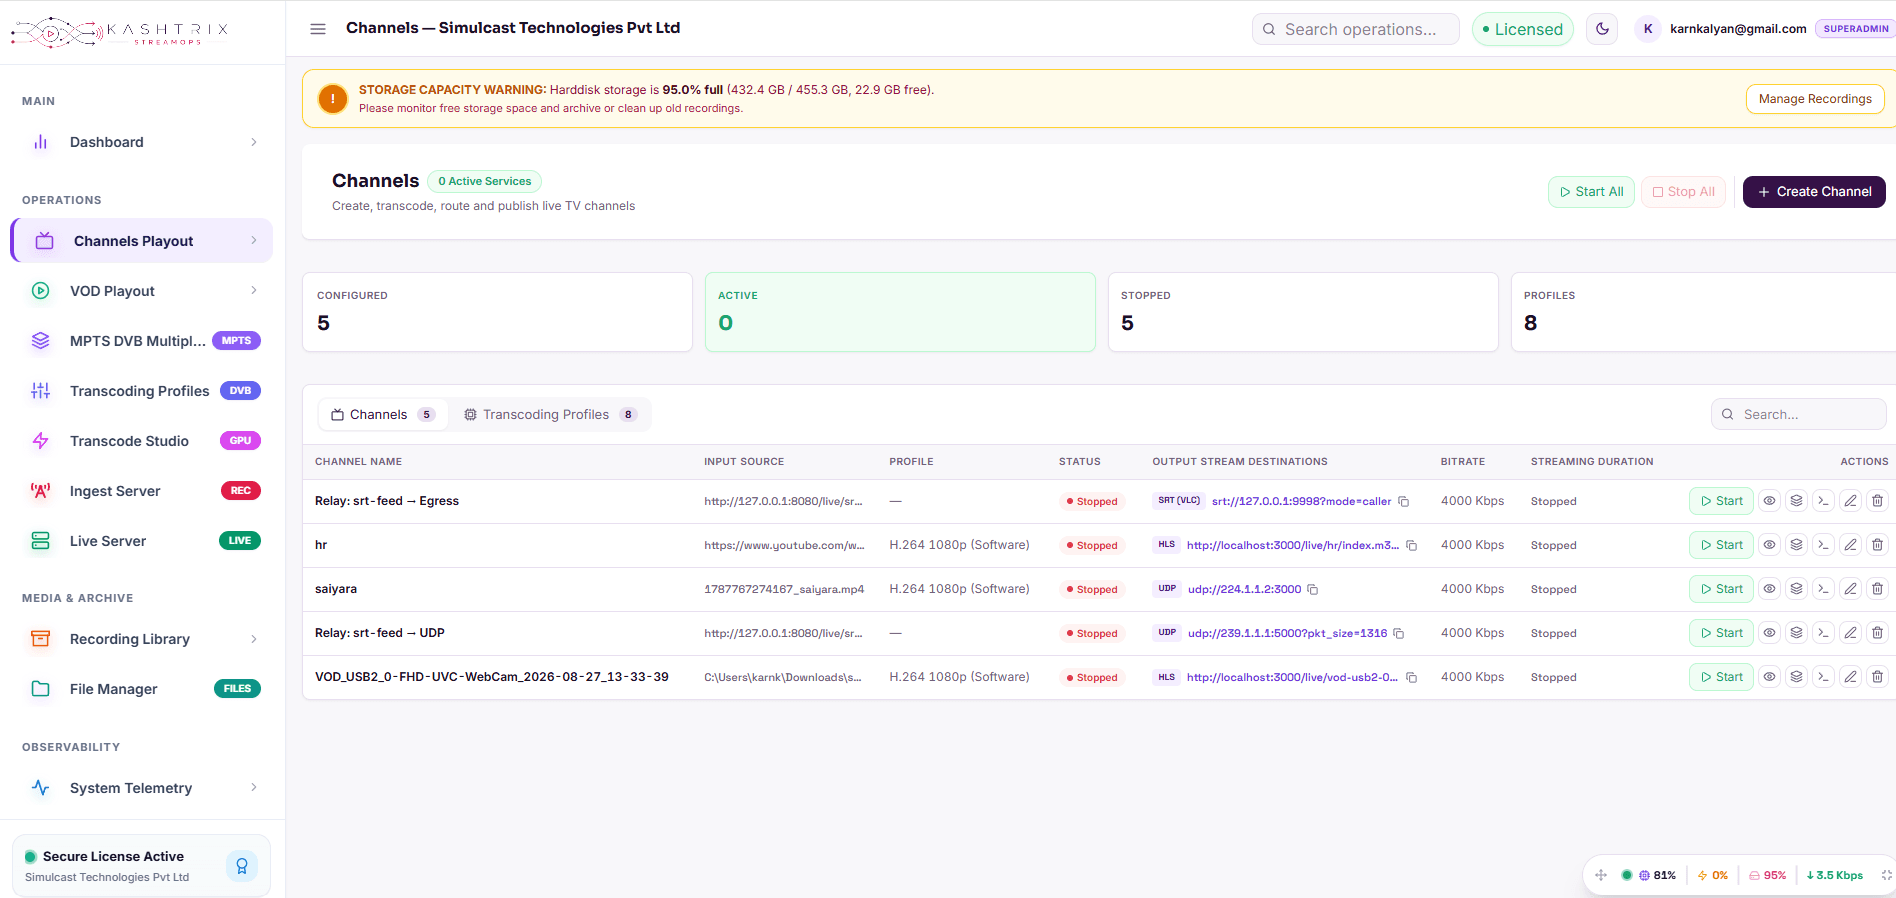
Task: Delete the VOD_USB2_0 channel
Action: [x=1877, y=677]
